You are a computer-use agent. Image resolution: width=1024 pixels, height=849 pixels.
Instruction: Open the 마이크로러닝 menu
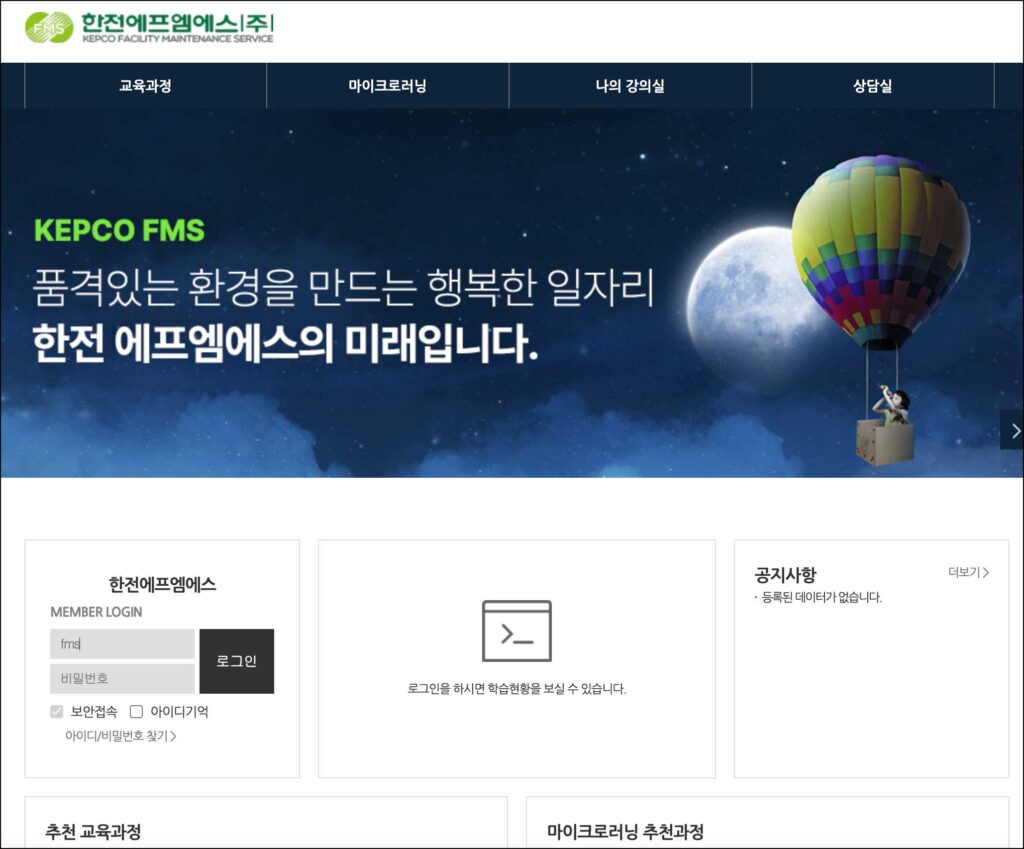[387, 86]
